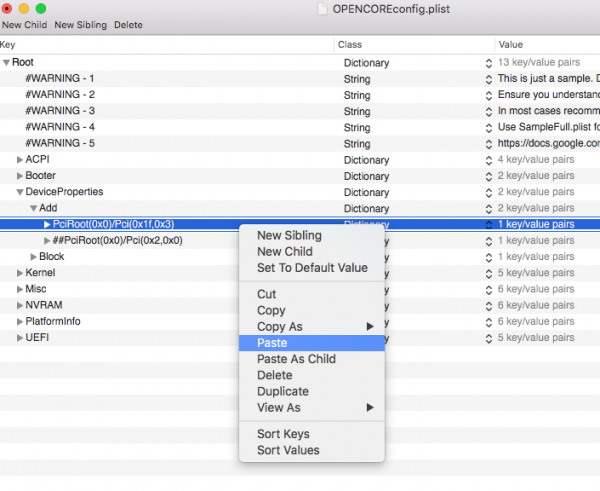Collapse the Root disclosure triangle
The image size is (600, 491).
(6, 62)
